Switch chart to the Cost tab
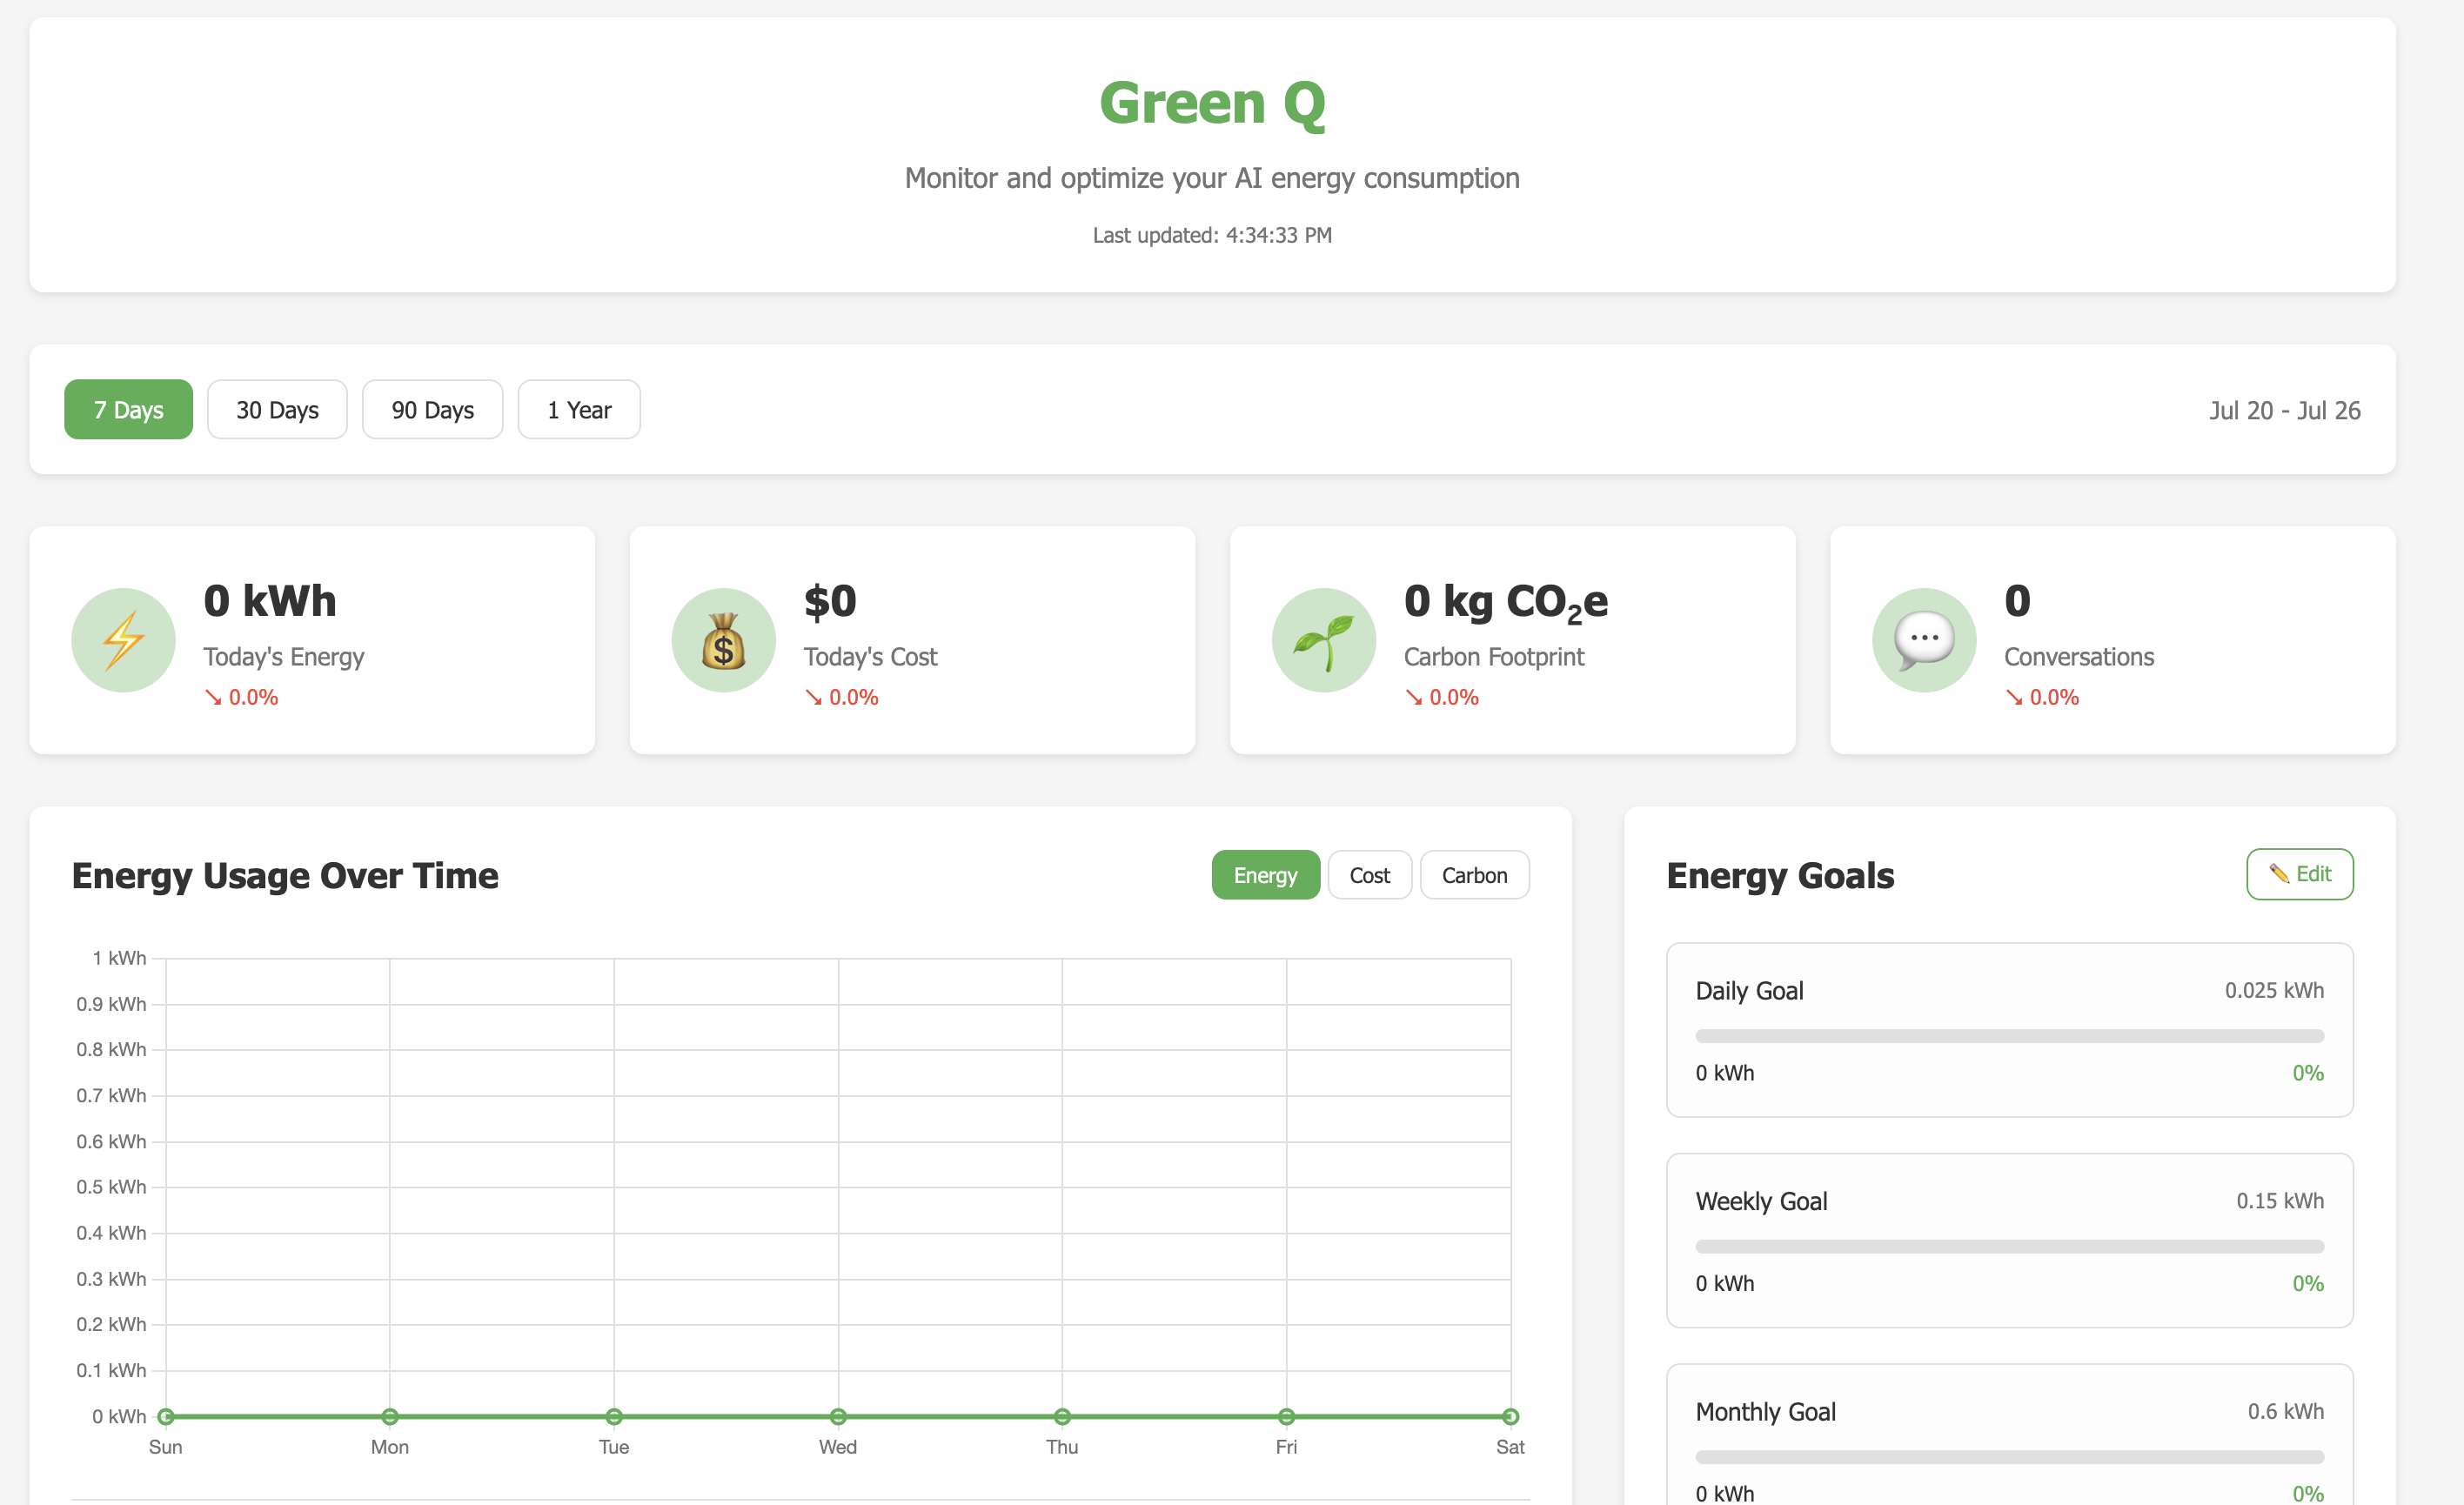The image size is (2464, 1505). (x=1369, y=876)
